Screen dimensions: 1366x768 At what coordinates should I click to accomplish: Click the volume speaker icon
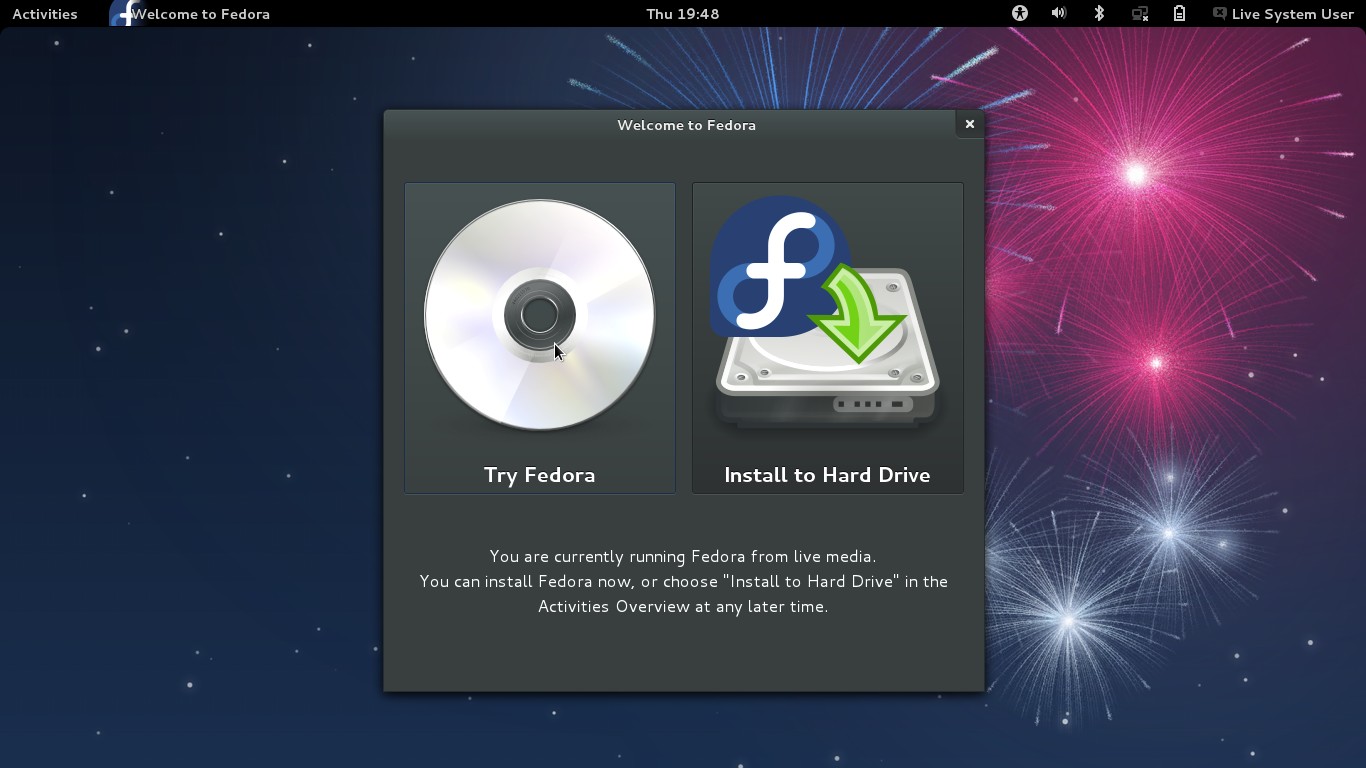pos(1058,14)
